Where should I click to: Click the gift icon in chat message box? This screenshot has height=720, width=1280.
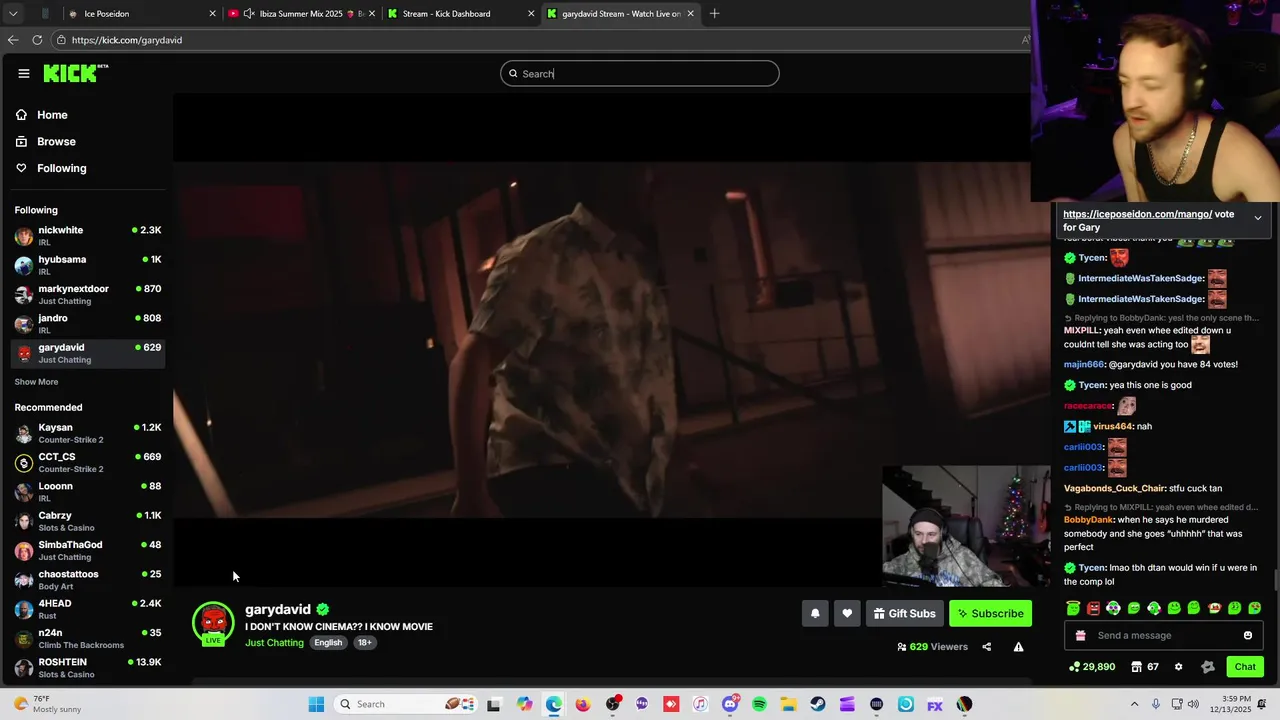[1080, 636]
